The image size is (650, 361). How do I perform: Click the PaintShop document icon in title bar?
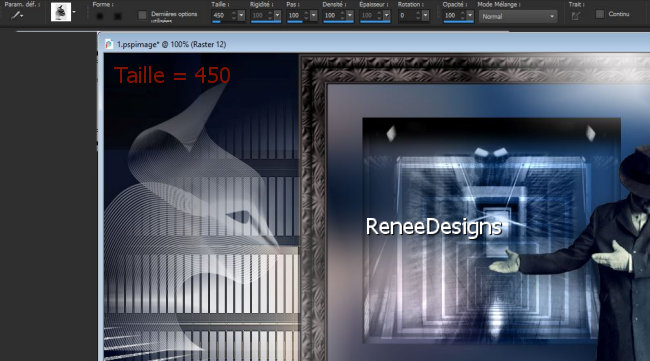109,44
